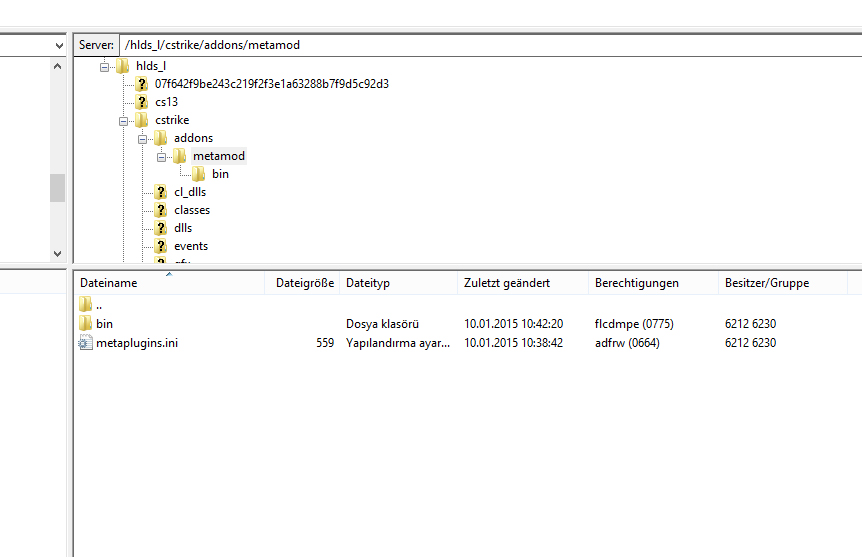Sort by Zuletzt geändert column header
862x557 pixels.
[x=507, y=283]
